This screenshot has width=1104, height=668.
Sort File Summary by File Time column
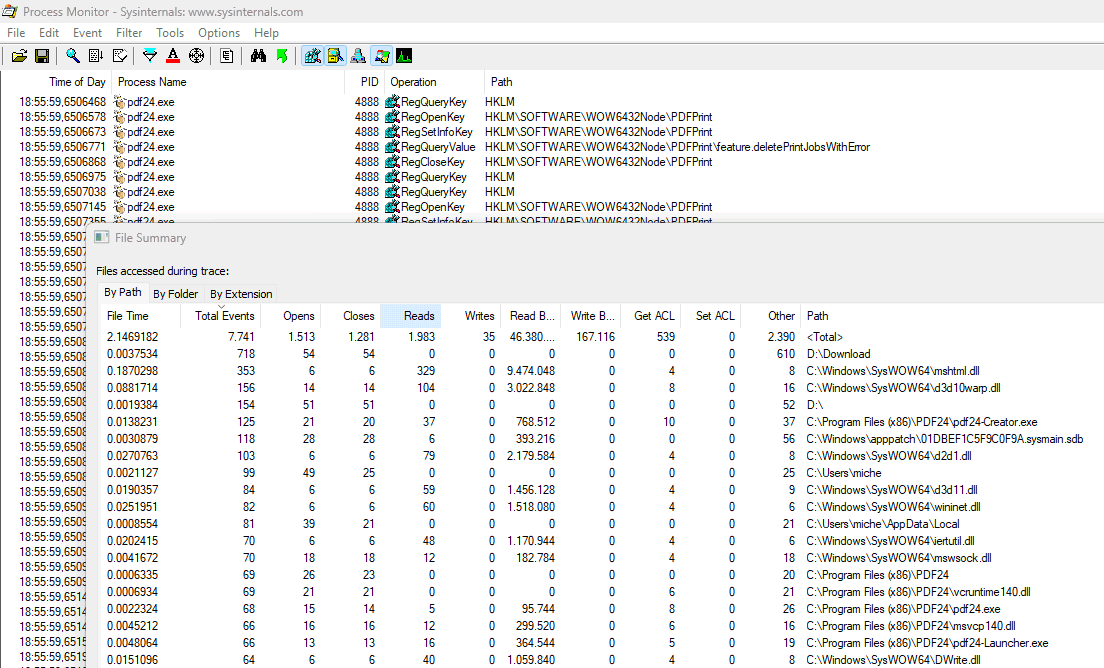tap(139, 316)
